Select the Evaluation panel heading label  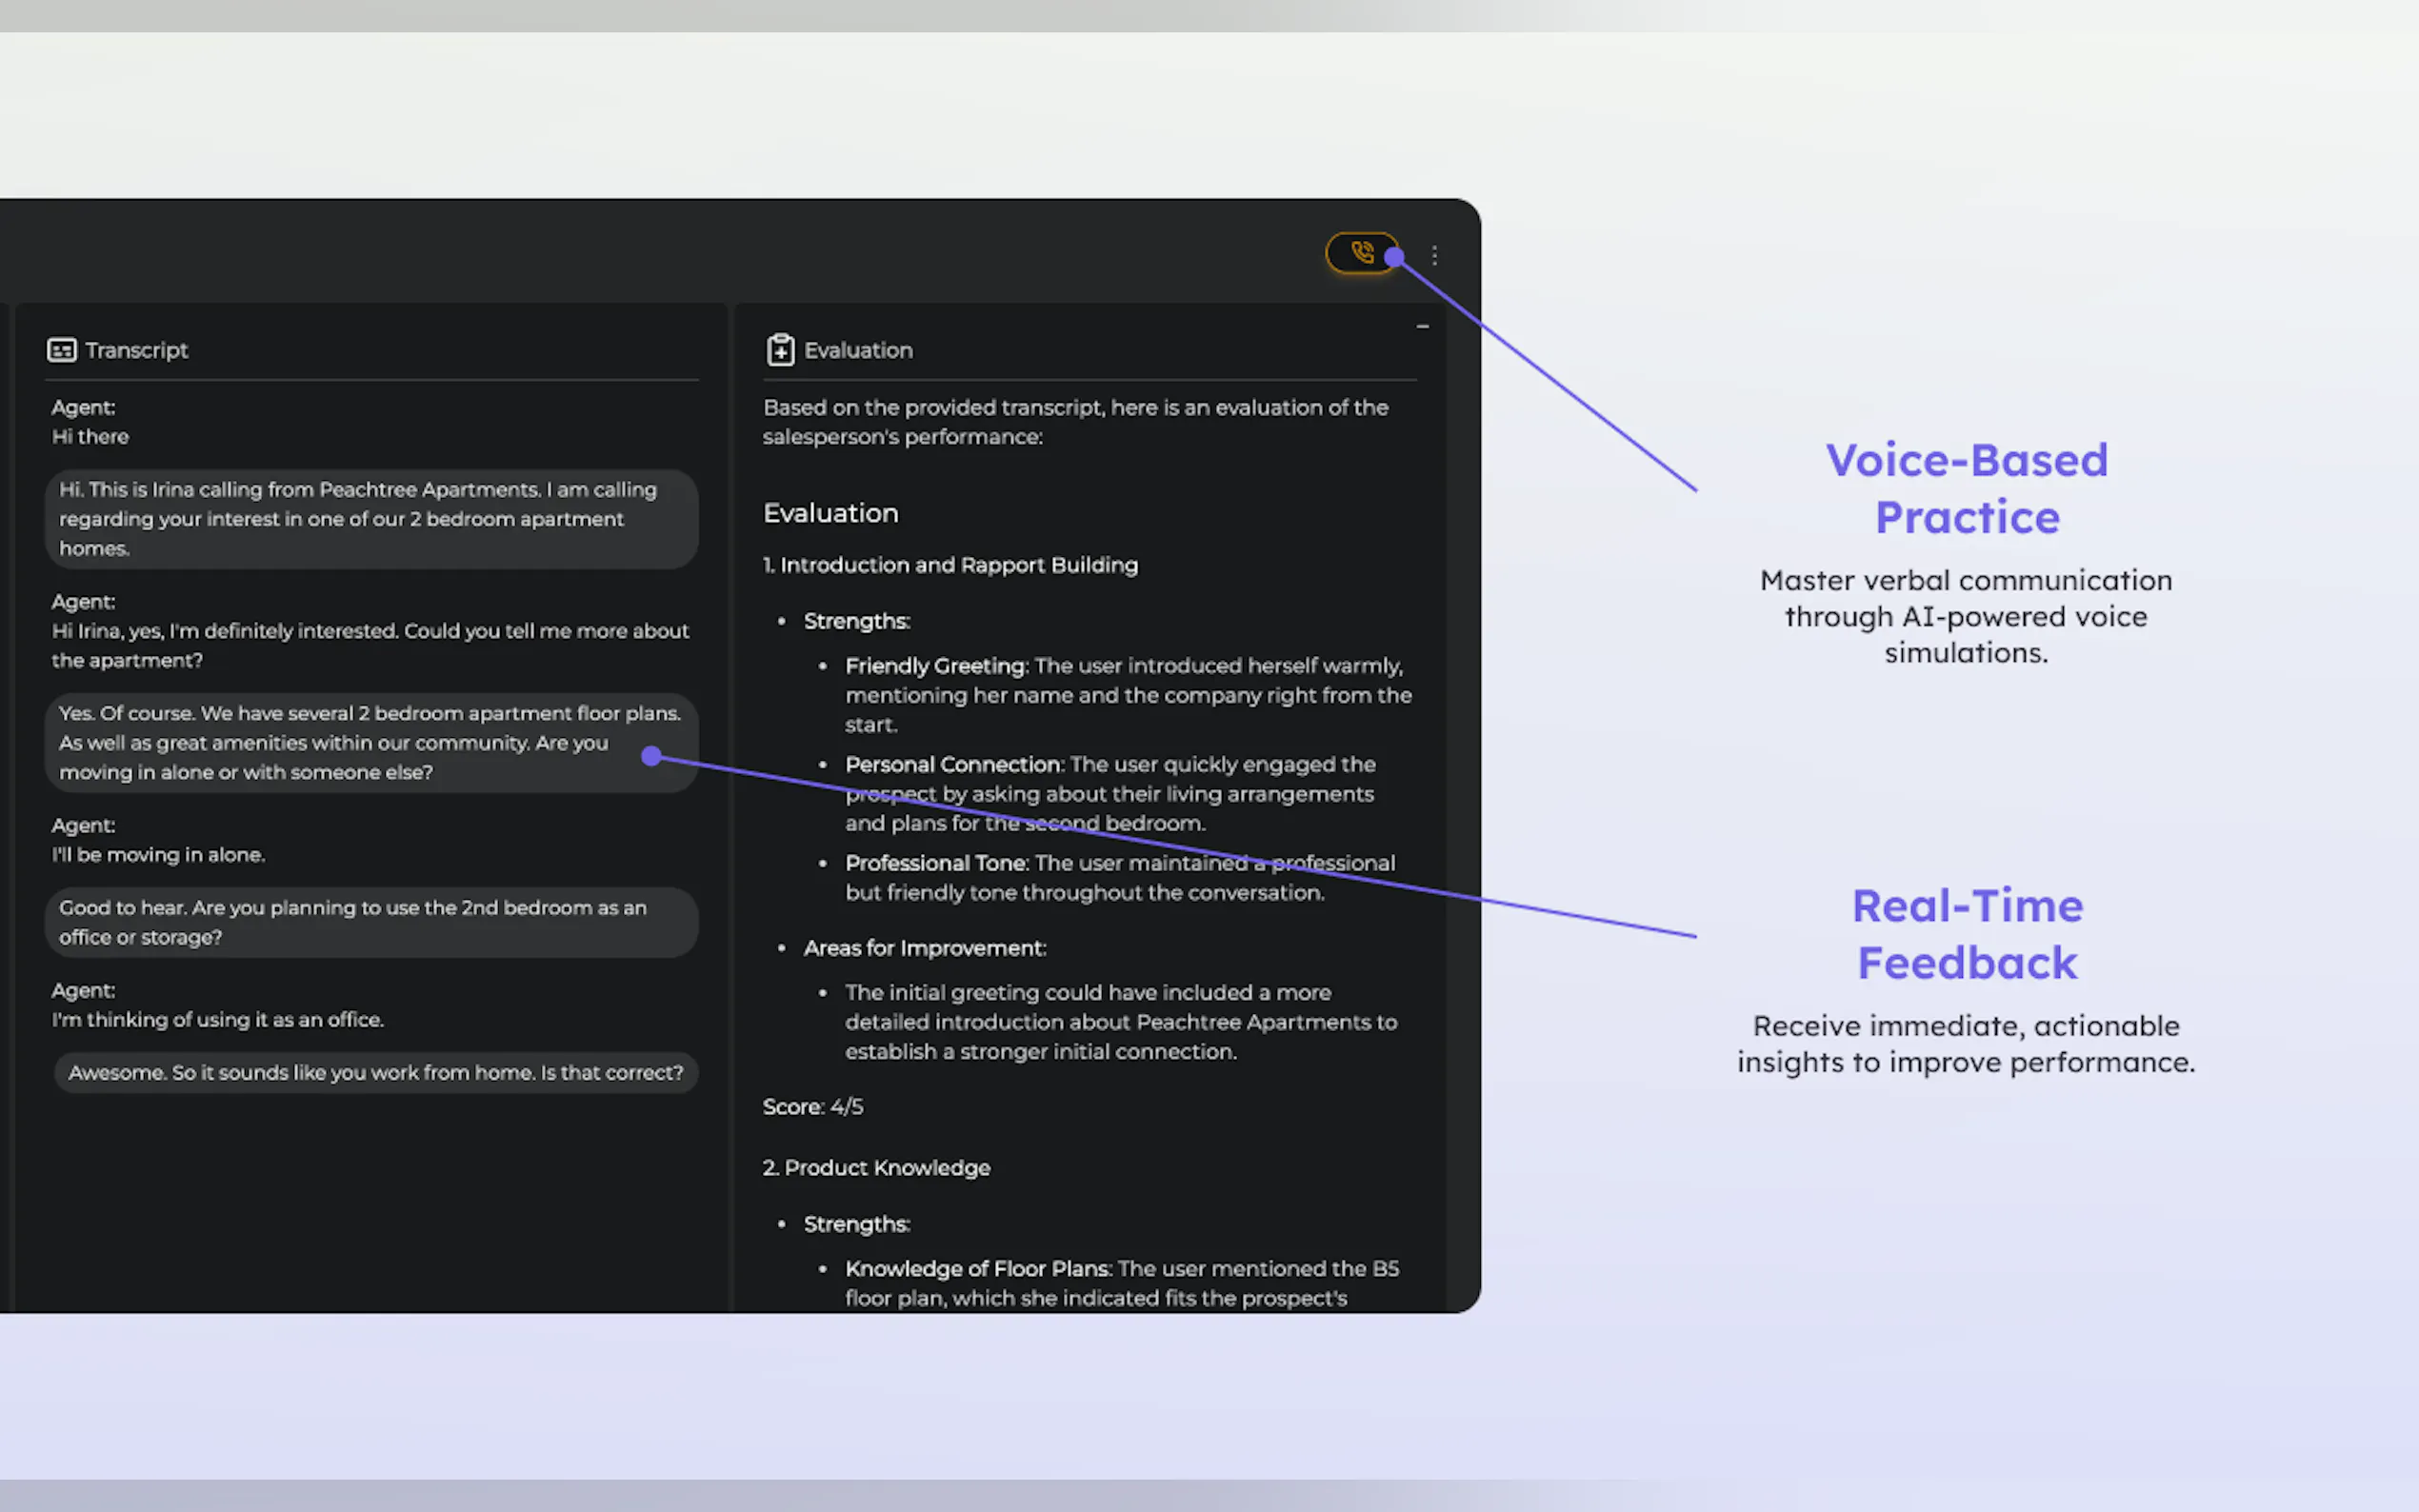858,350
